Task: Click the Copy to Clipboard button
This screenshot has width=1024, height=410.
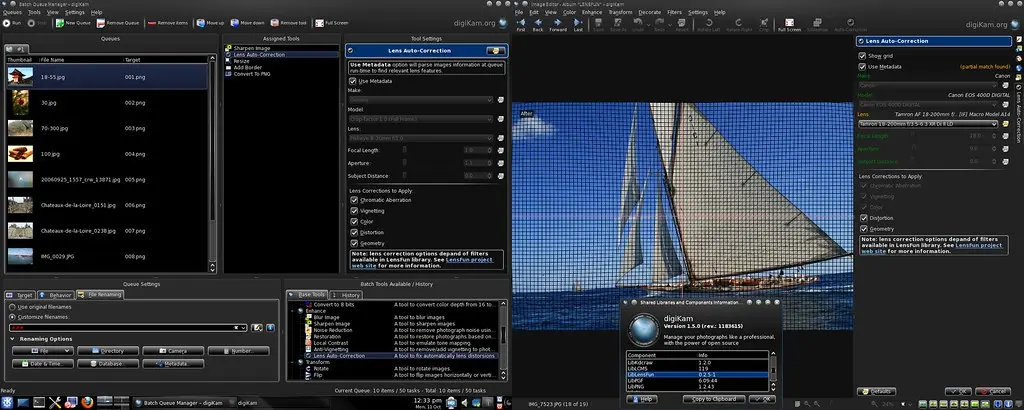Action: tap(714, 398)
